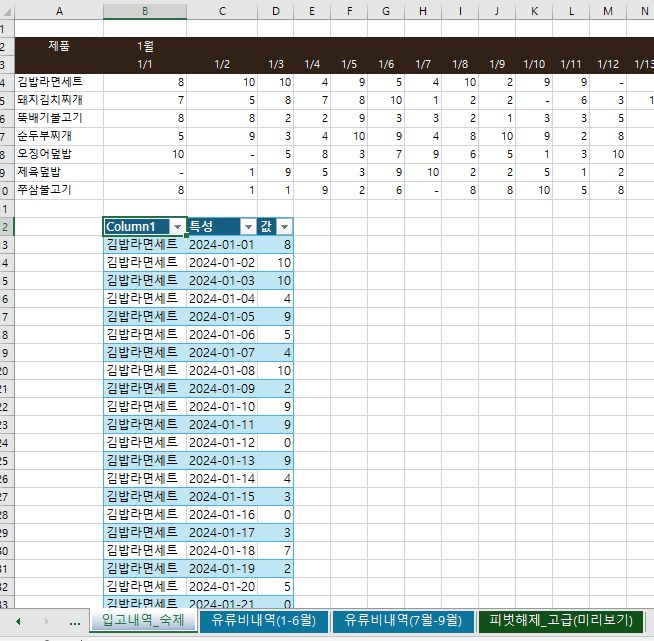Select column D header
654x641 pixels.
pyautogui.click(x=276, y=11)
